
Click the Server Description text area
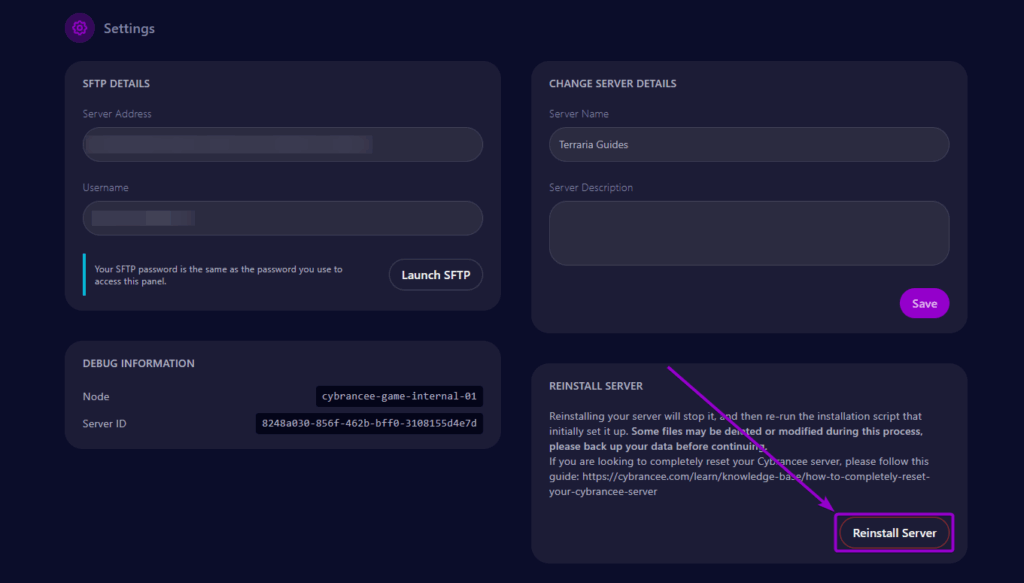(x=748, y=232)
